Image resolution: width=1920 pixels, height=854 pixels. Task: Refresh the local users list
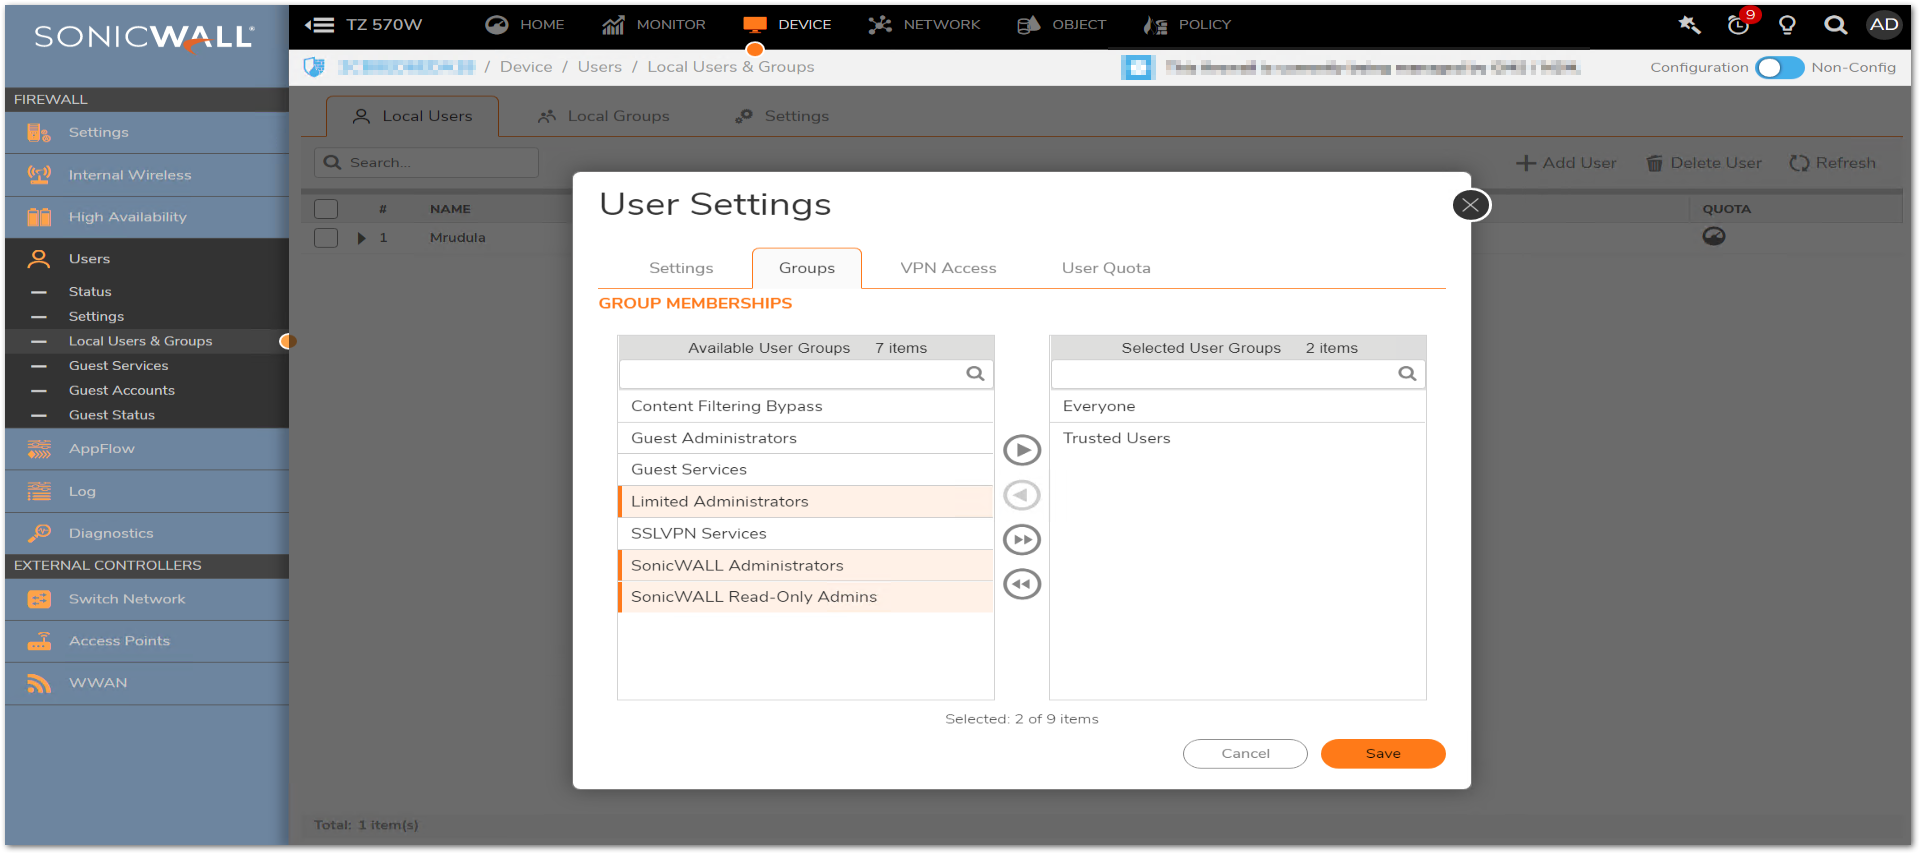(1833, 163)
